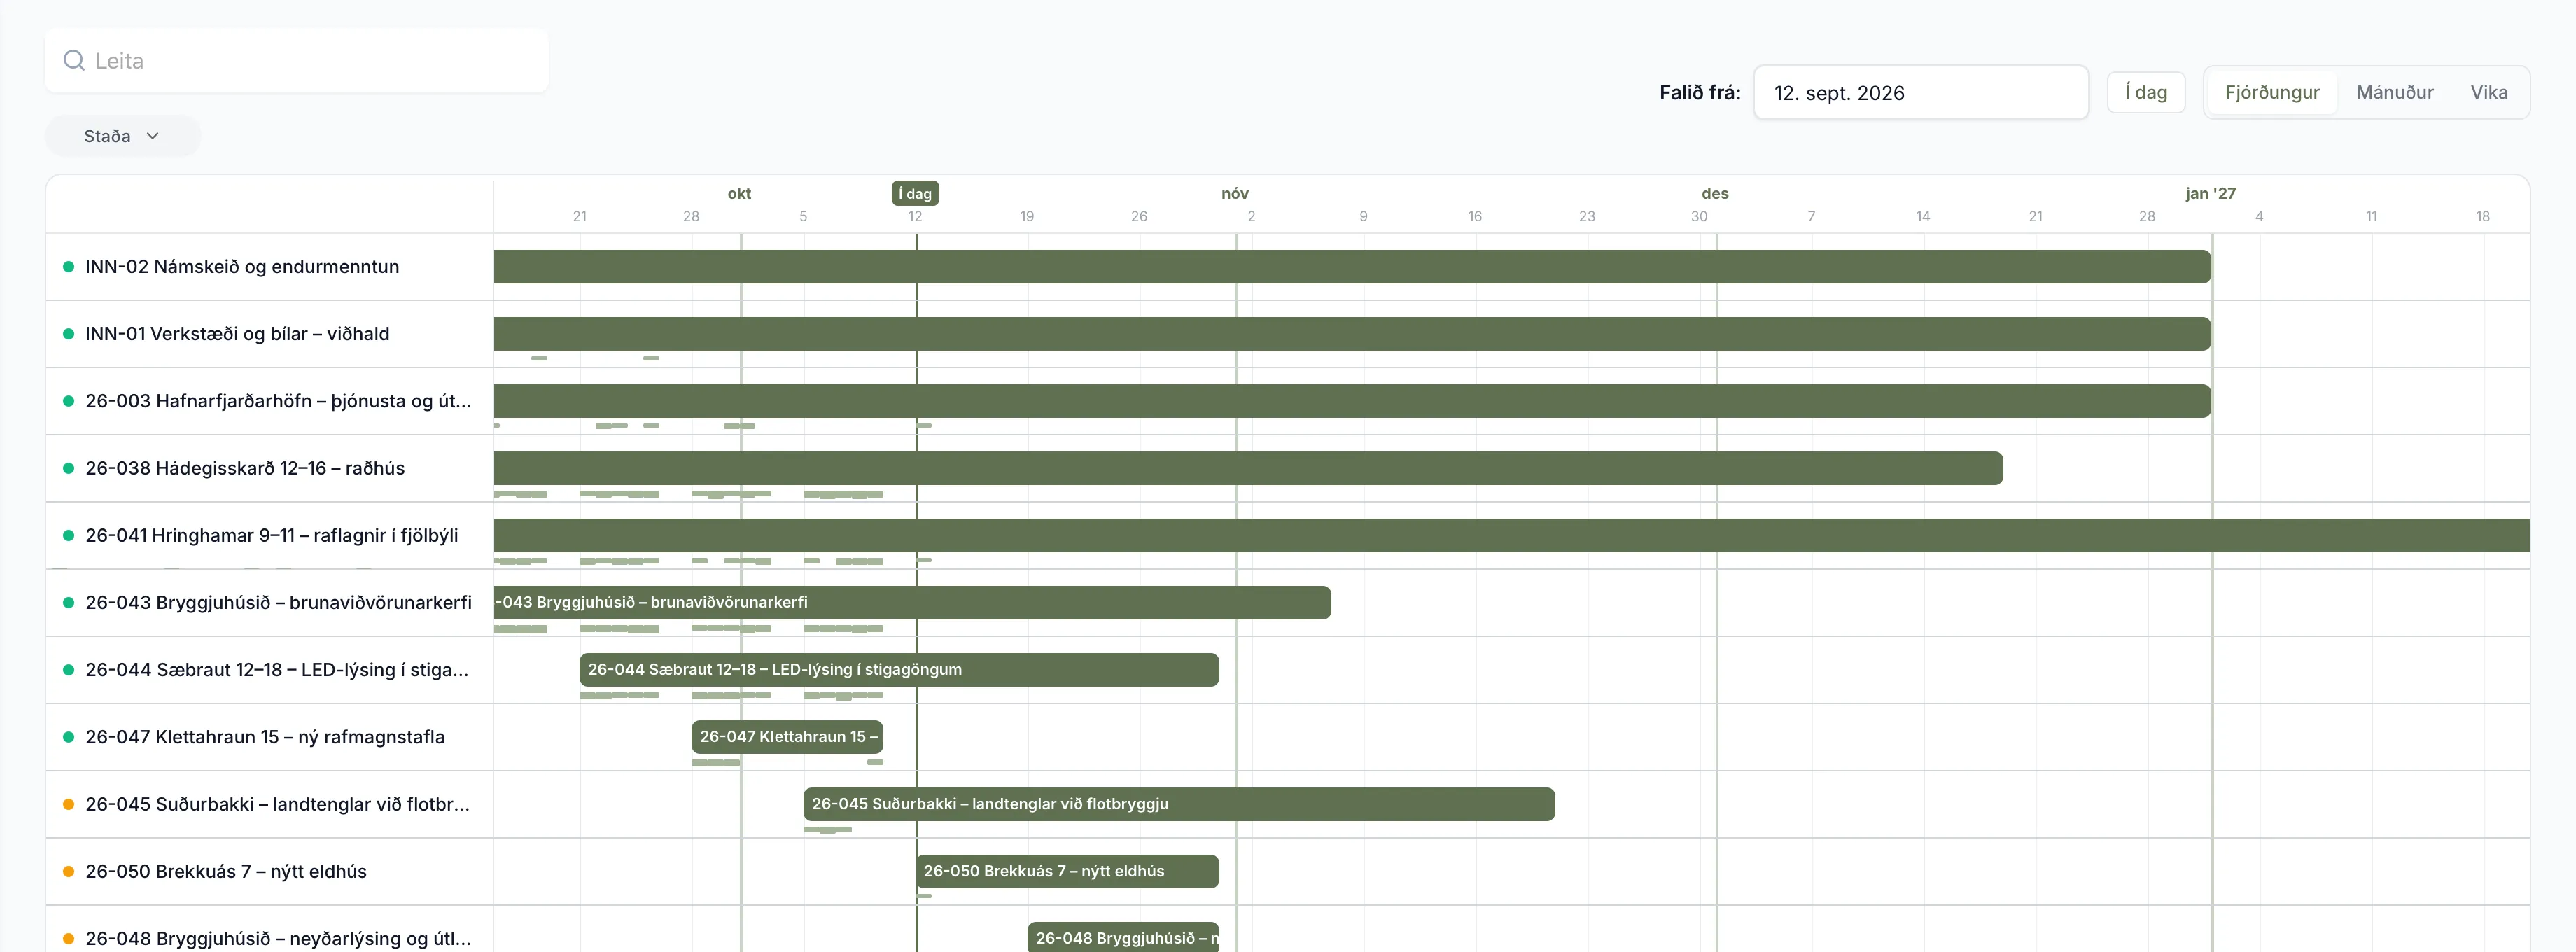Expand the Staða chevron arrow

(x=153, y=136)
